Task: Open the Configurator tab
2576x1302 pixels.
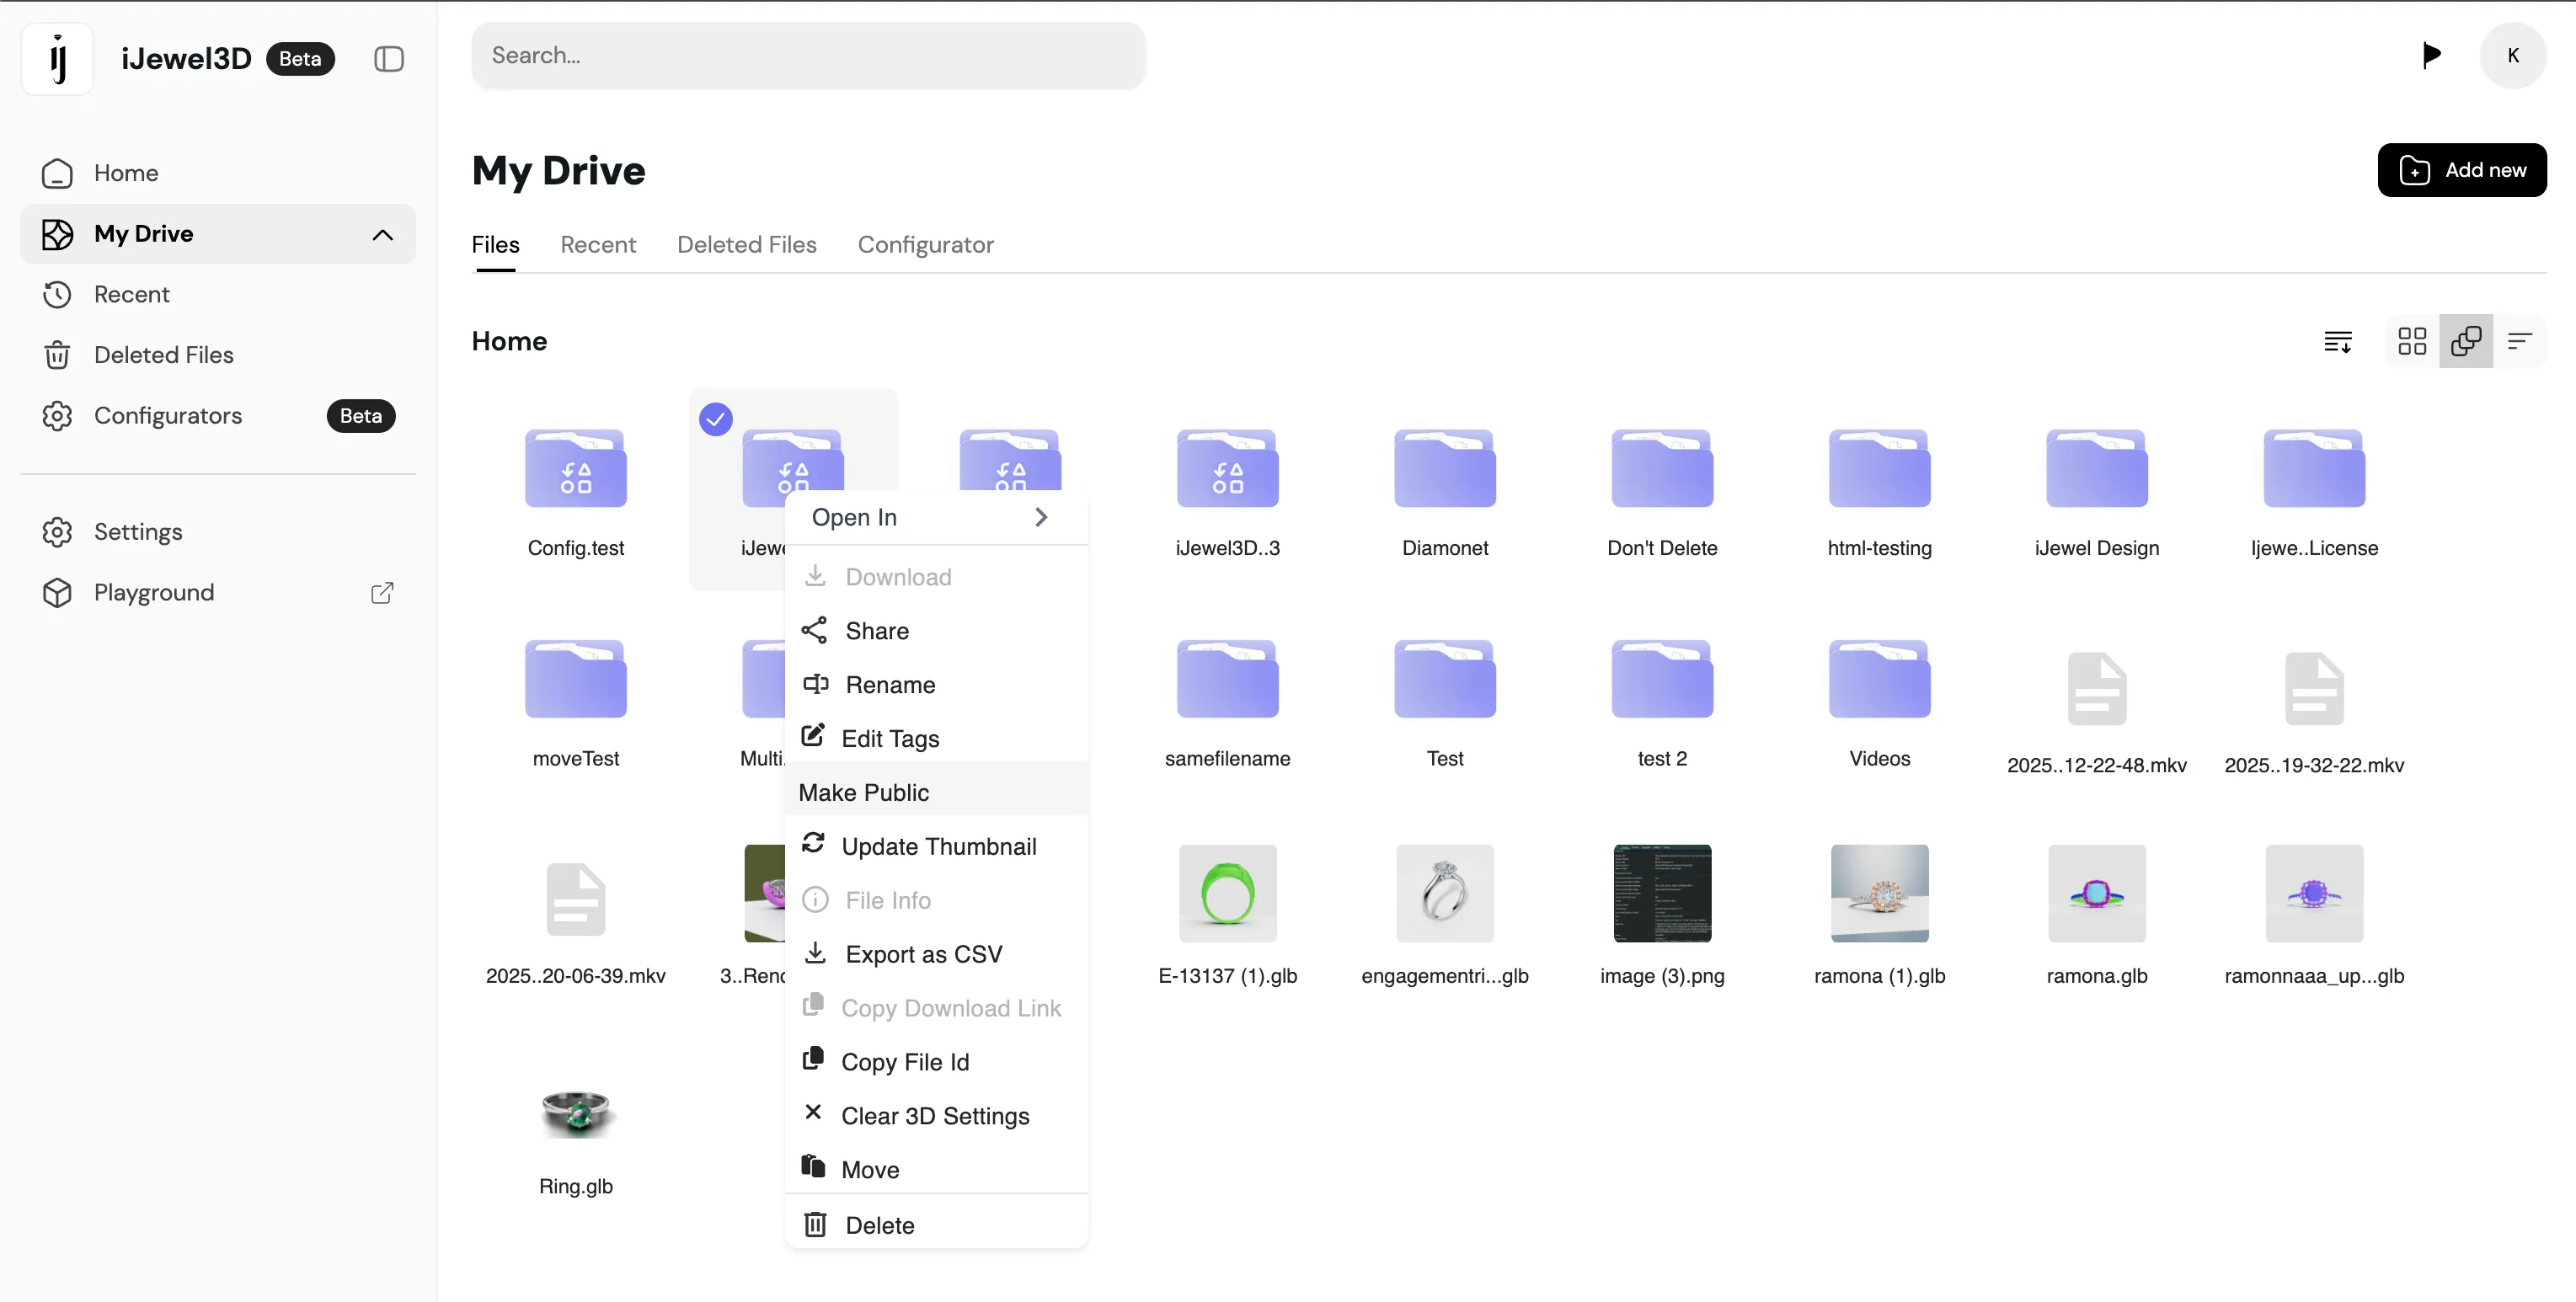Action: (x=925, y=245)
